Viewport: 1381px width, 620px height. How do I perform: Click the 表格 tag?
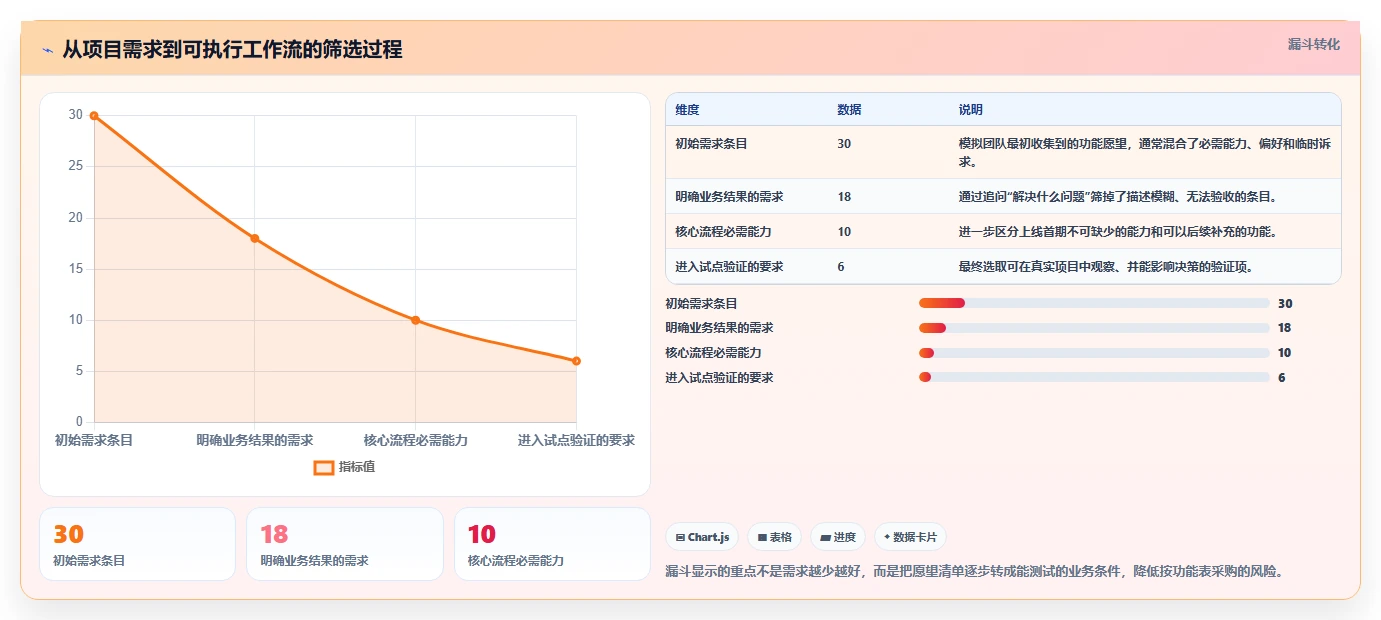coord(774,537)
